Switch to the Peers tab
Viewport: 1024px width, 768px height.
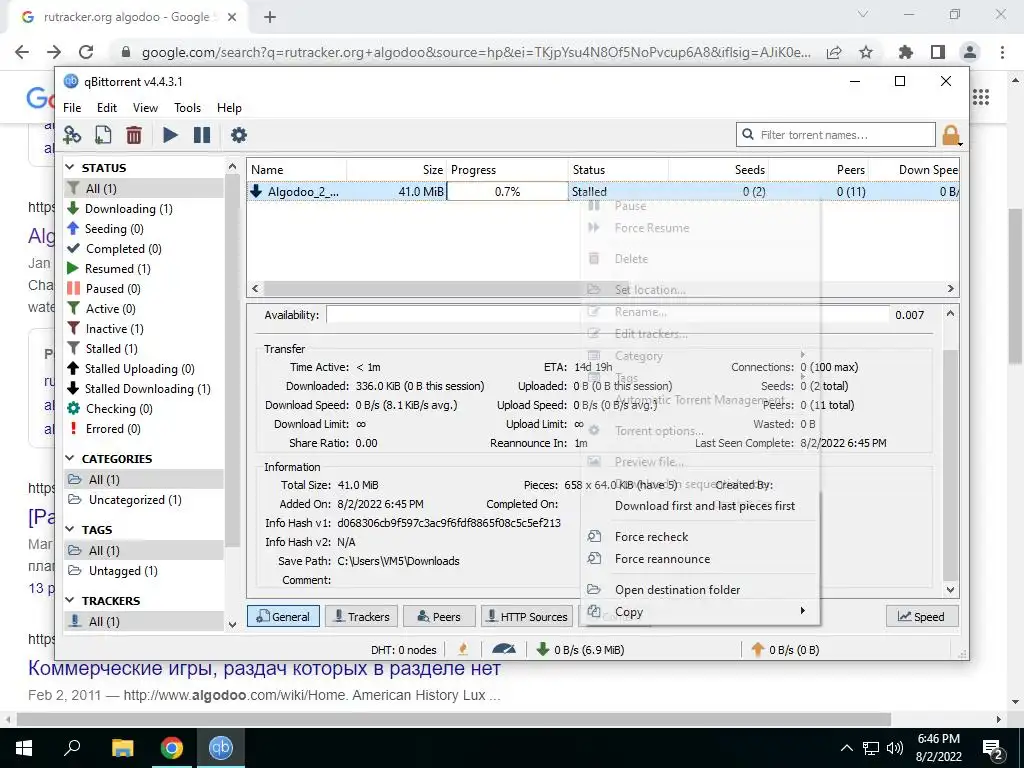(439, 616)
